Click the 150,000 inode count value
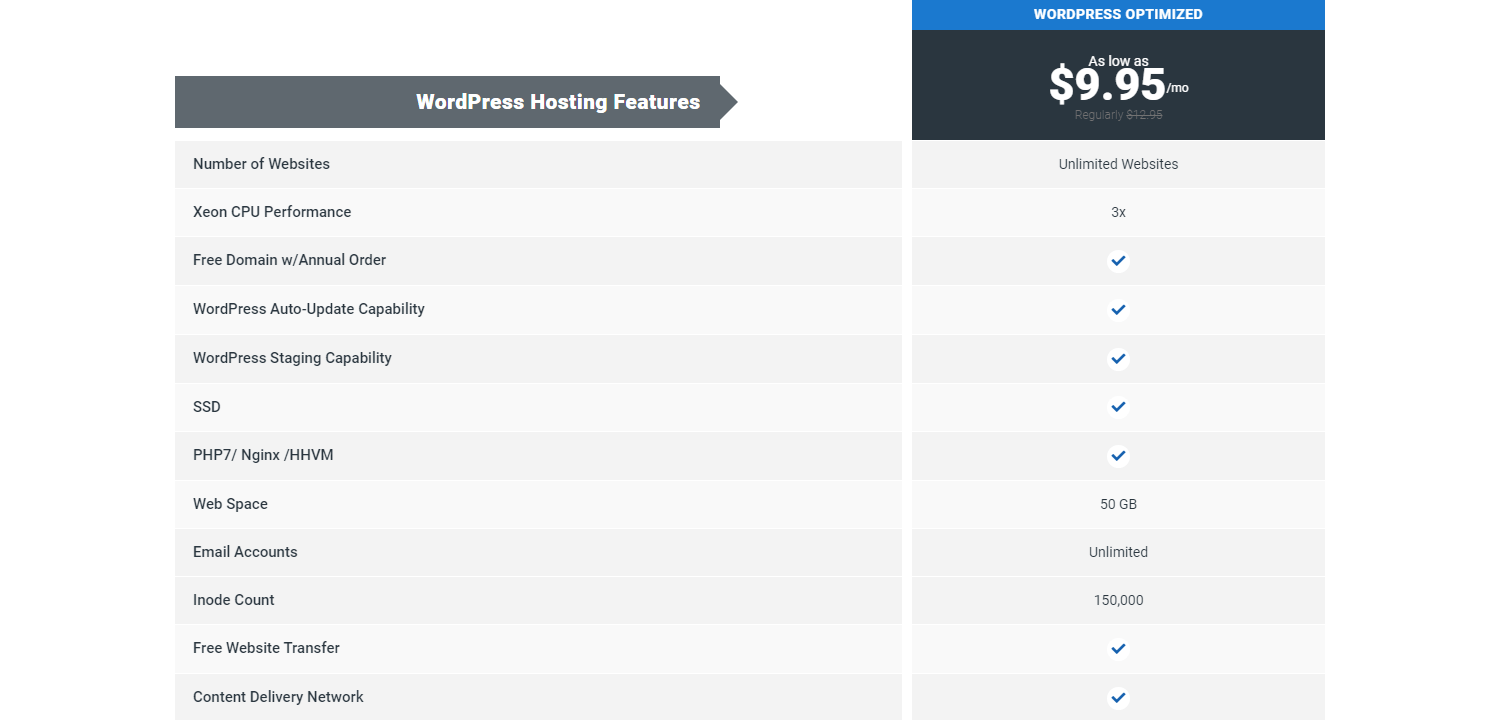The image size is (1500, 720). tap(1118, 600)
